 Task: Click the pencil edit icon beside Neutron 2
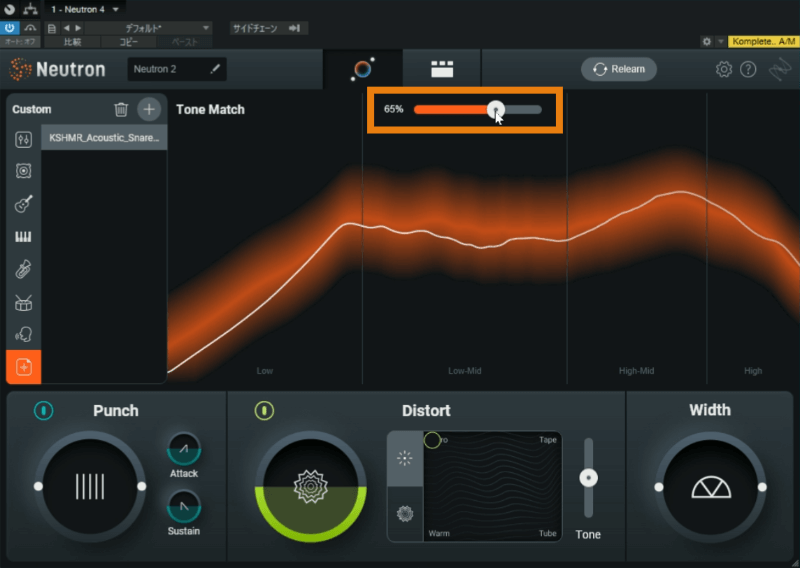pos(215,68)
